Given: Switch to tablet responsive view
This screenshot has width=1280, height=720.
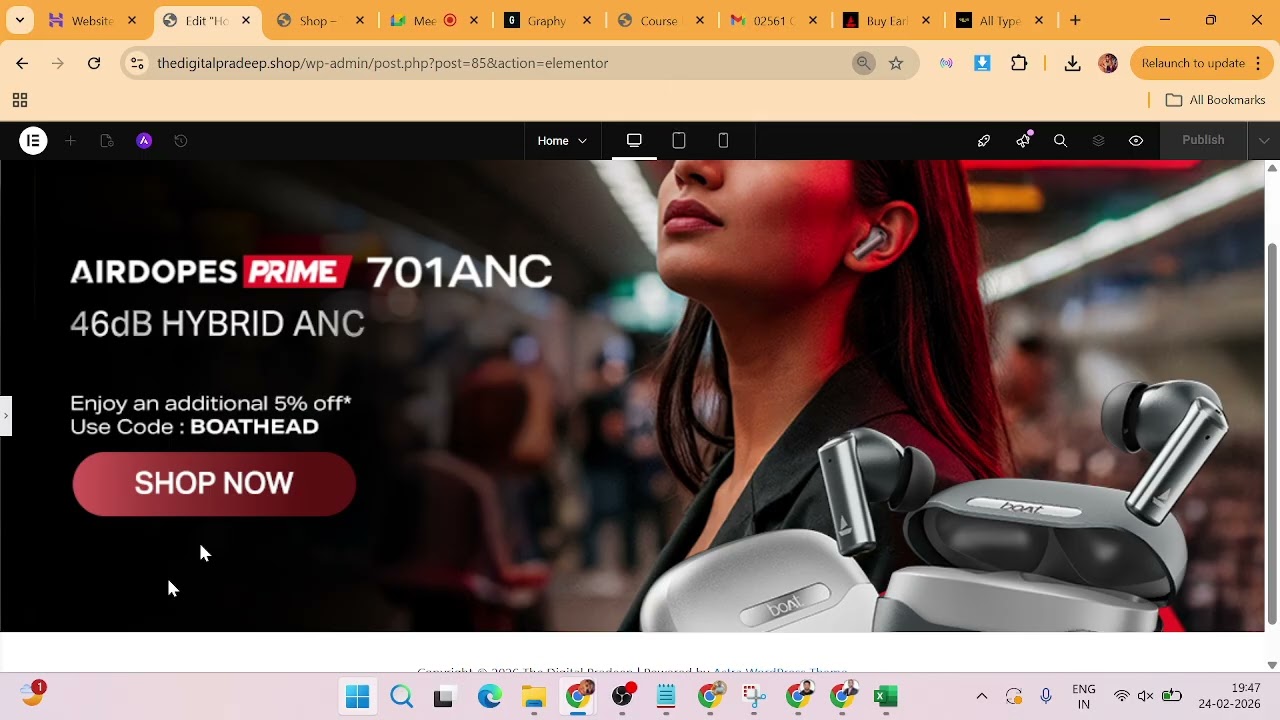Looking at the screenshot, I should pyautogui.click(x=679, y=140).
